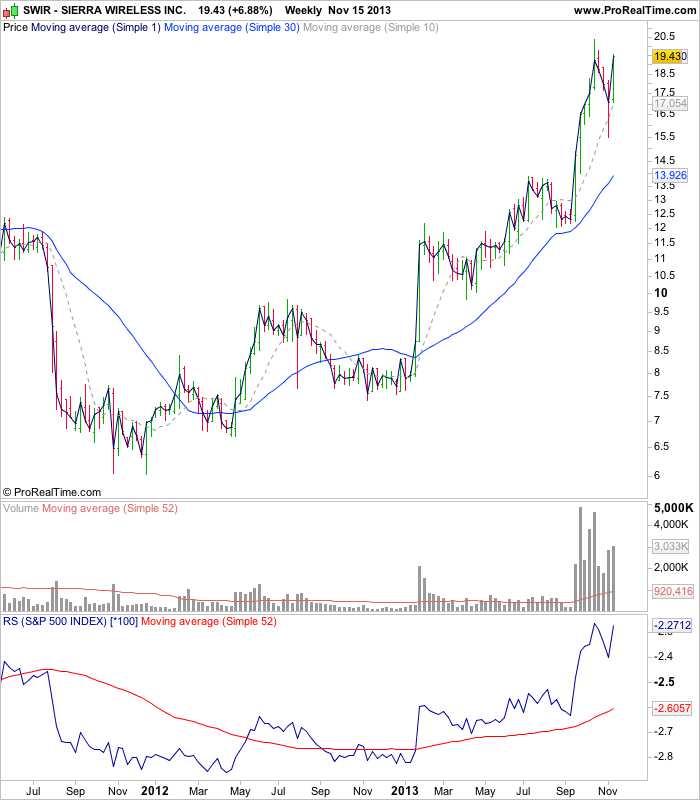Click the 3,033K volume value tag

tap(671, 546)
